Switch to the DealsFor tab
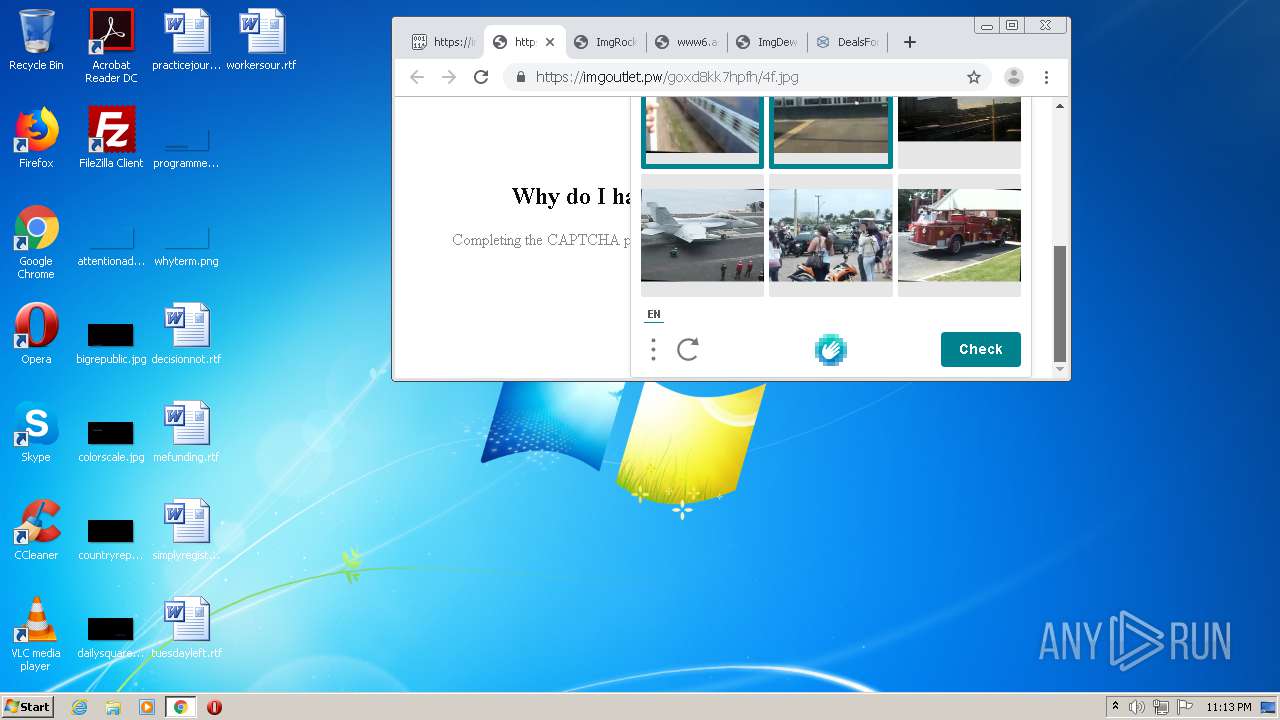1280x720 pixels. [x=849, y=42]
